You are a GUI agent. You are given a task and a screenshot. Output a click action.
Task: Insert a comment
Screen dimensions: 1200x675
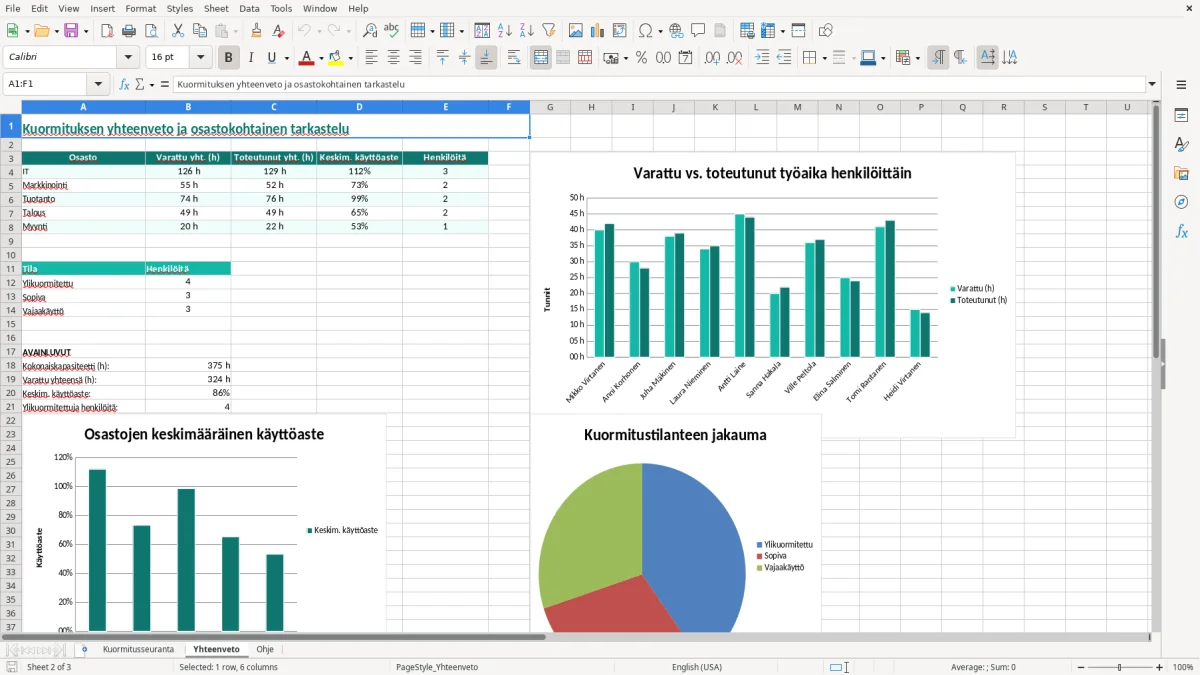[x=698, y=31]
